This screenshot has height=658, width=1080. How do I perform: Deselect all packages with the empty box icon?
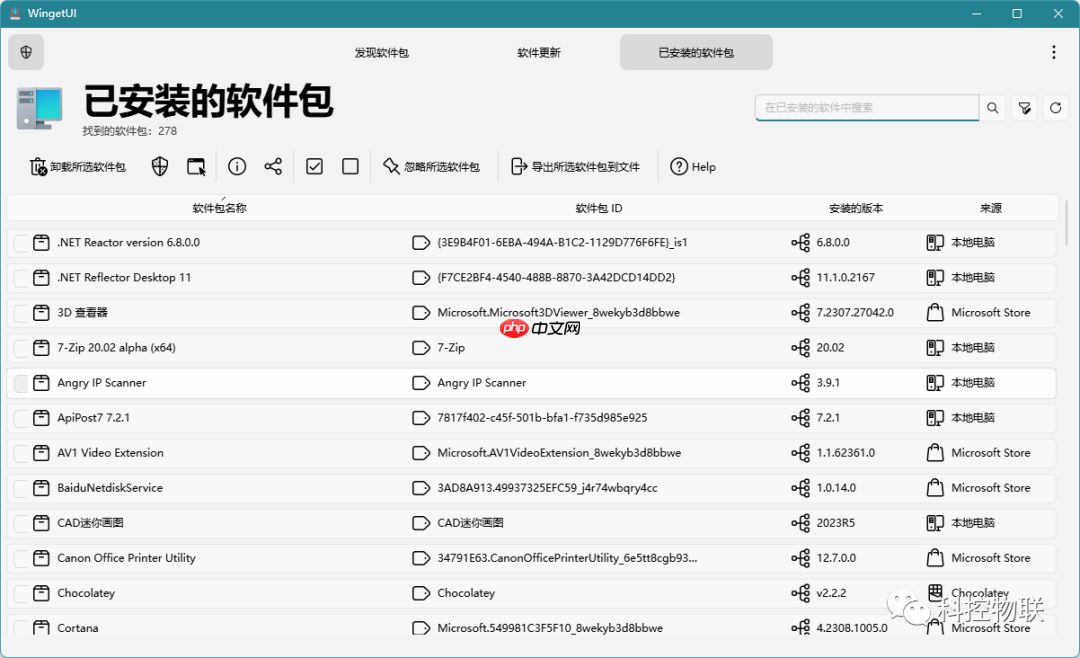(x=350, y=166)
